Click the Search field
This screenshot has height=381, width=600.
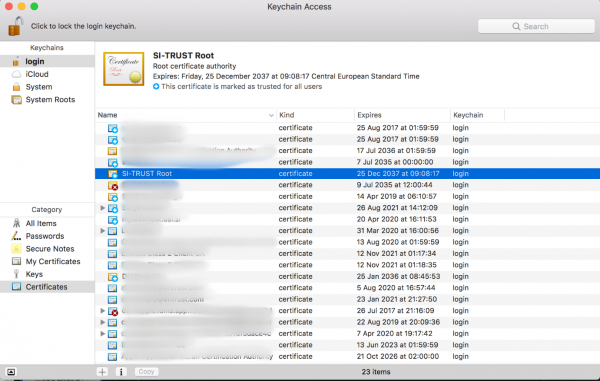tap(536, 26)
